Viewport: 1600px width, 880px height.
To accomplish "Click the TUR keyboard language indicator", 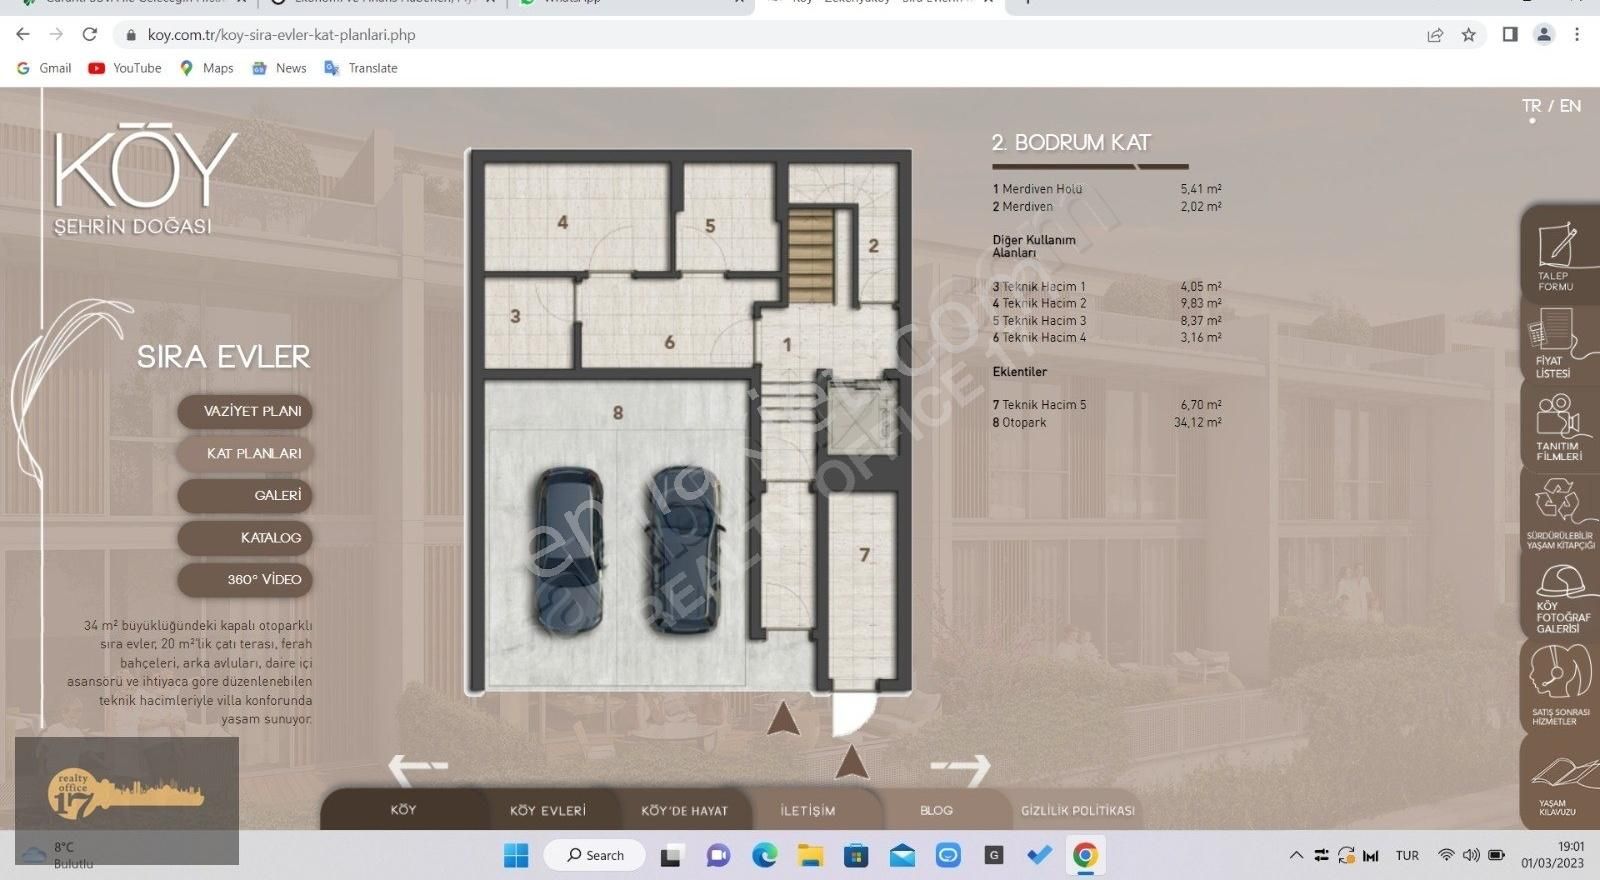I will (1407, 855).
